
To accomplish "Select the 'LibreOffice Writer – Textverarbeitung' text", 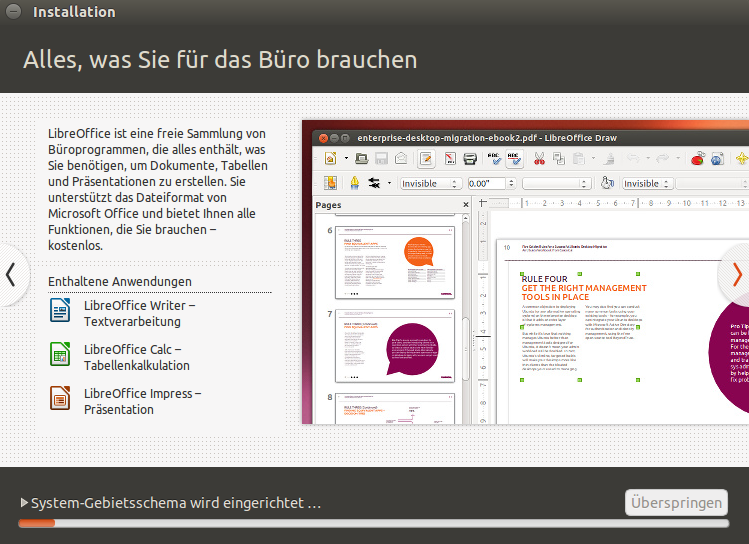I will tap(139, 313).
